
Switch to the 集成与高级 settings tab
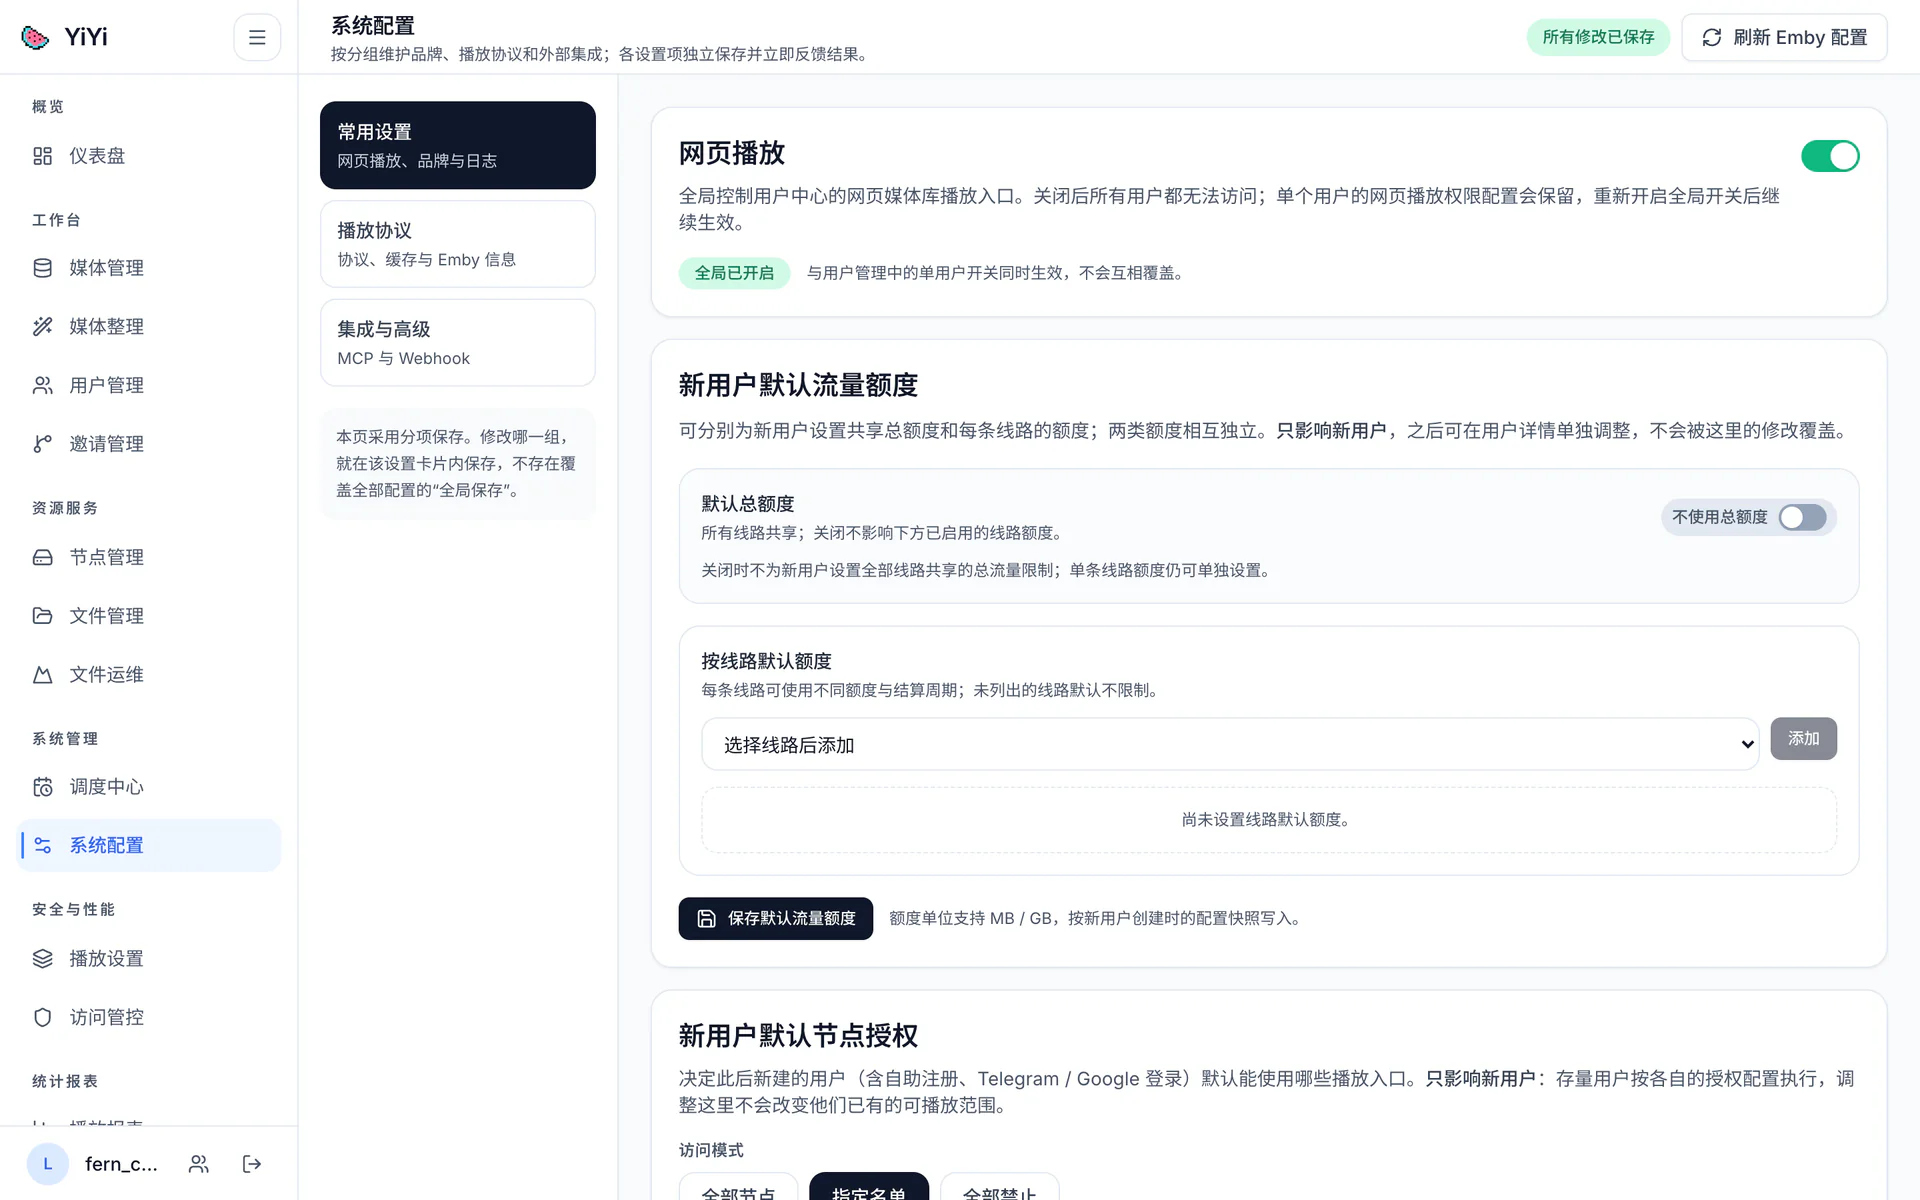pyautogui.click(x=458, y=343)
